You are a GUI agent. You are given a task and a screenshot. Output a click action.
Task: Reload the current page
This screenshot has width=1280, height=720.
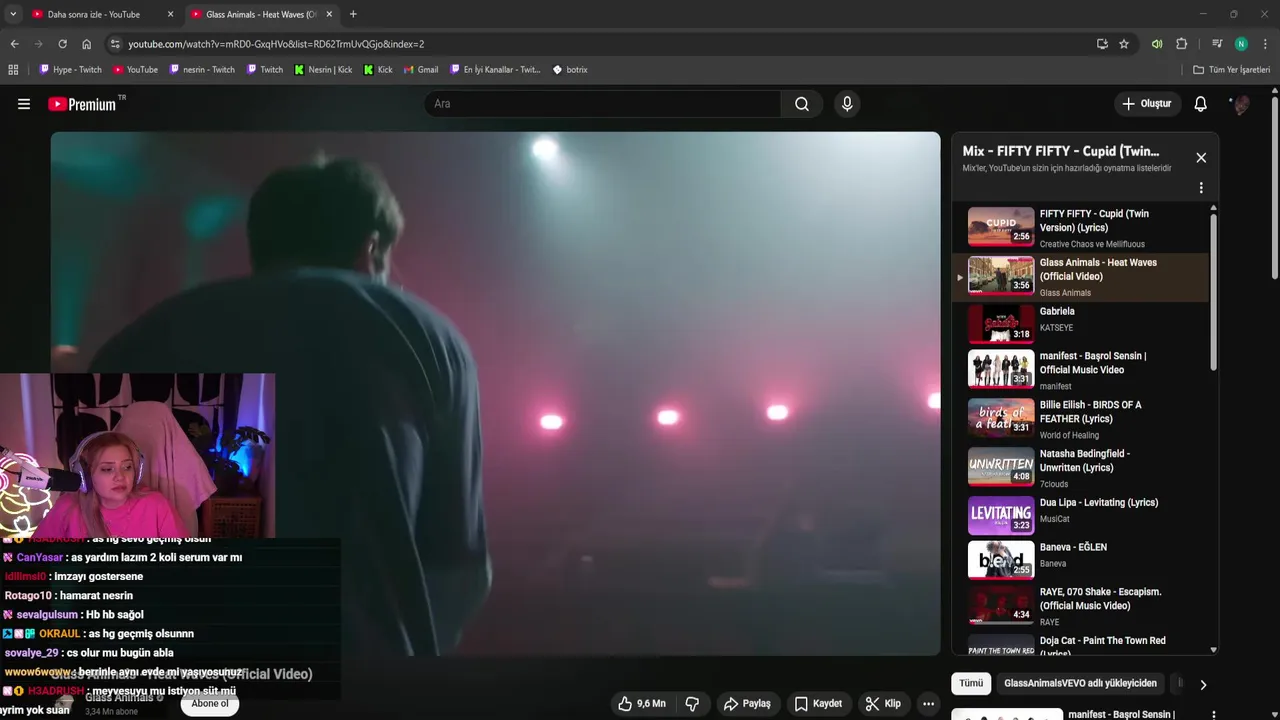pos(62,44)
